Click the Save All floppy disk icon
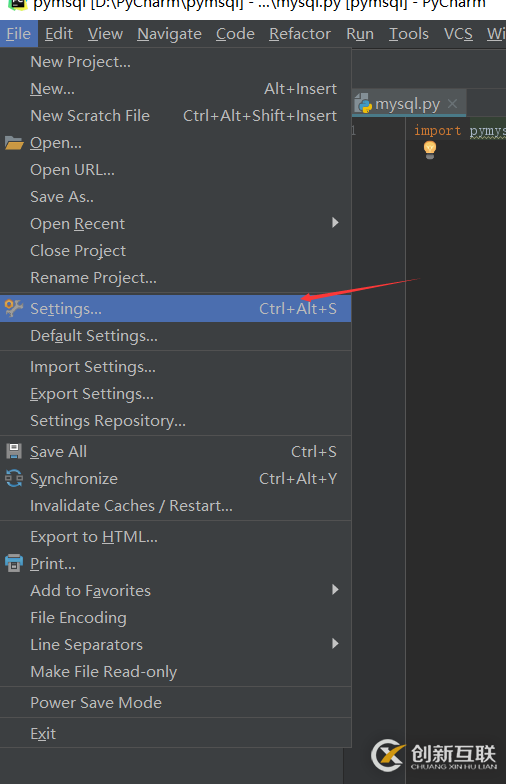The height and width of the screenshot is (784, 506). tap(14, 452)
